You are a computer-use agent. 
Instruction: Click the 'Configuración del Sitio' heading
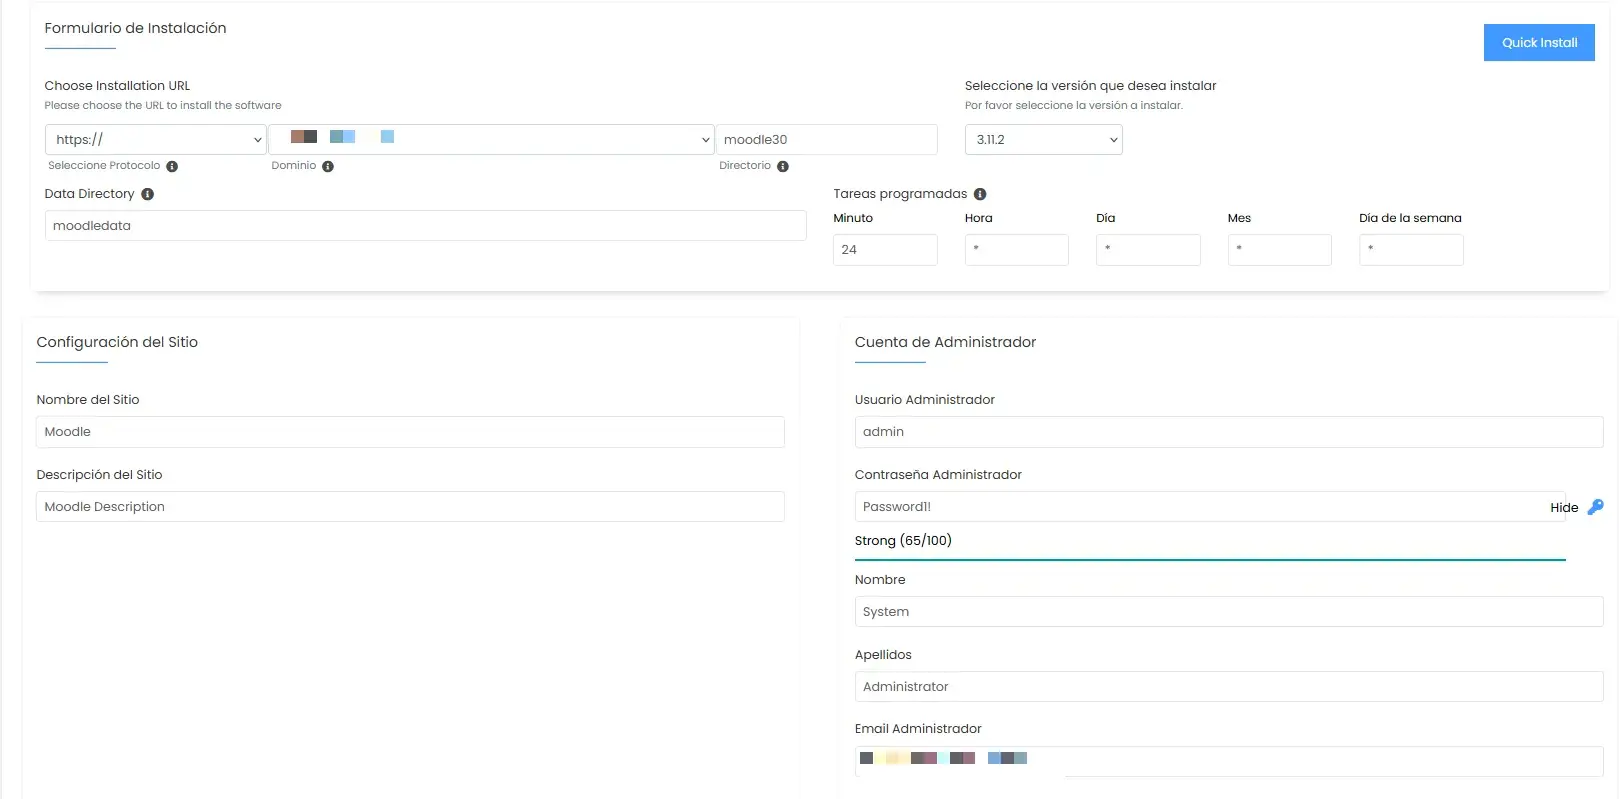pyautogui.click(x=117, y=342)
